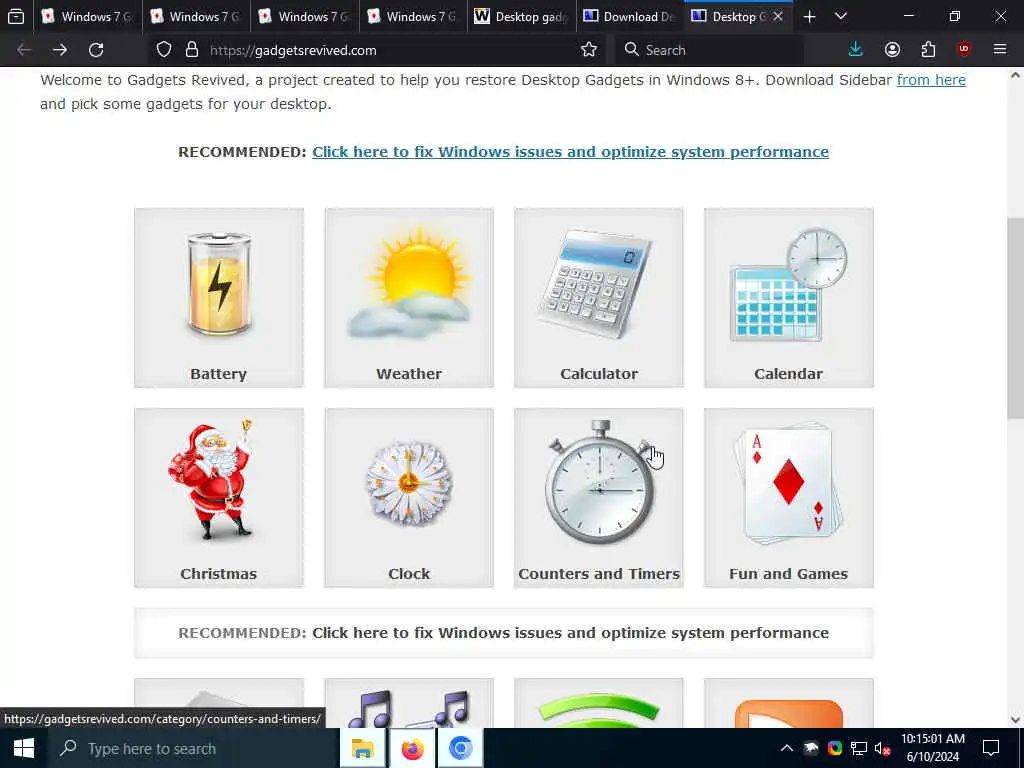Open the Firefox account icon
Viewport: 1024px width, 768px height.
tap(892, 50)
